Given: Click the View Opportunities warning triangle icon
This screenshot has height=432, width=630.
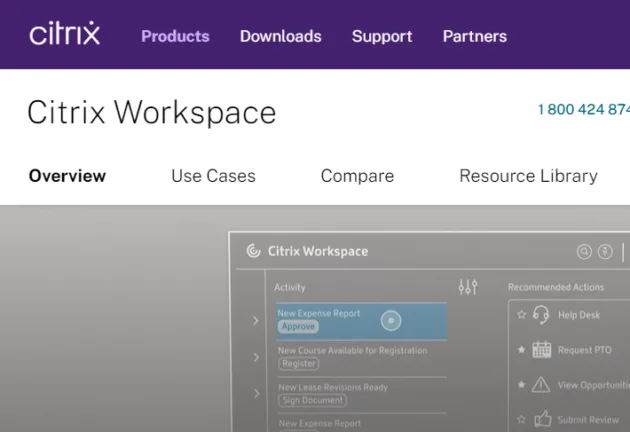Looking at the screenshot, I should (541, 385).
